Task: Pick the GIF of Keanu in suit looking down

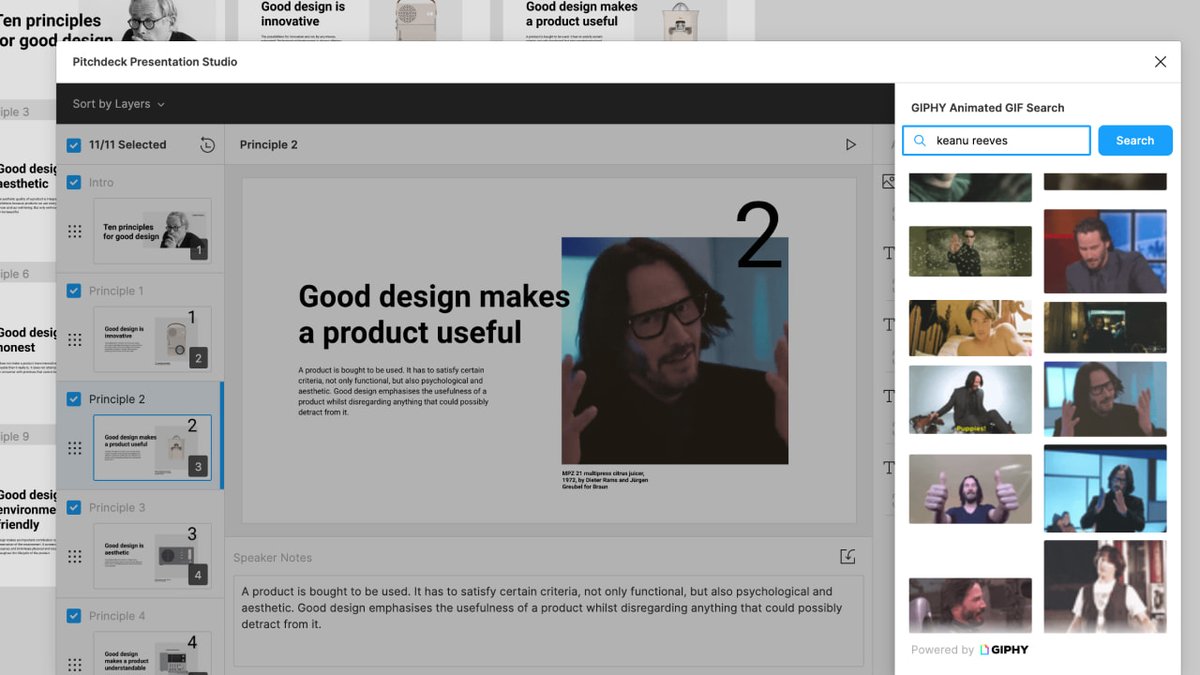Action: [x=1105, y=251]
